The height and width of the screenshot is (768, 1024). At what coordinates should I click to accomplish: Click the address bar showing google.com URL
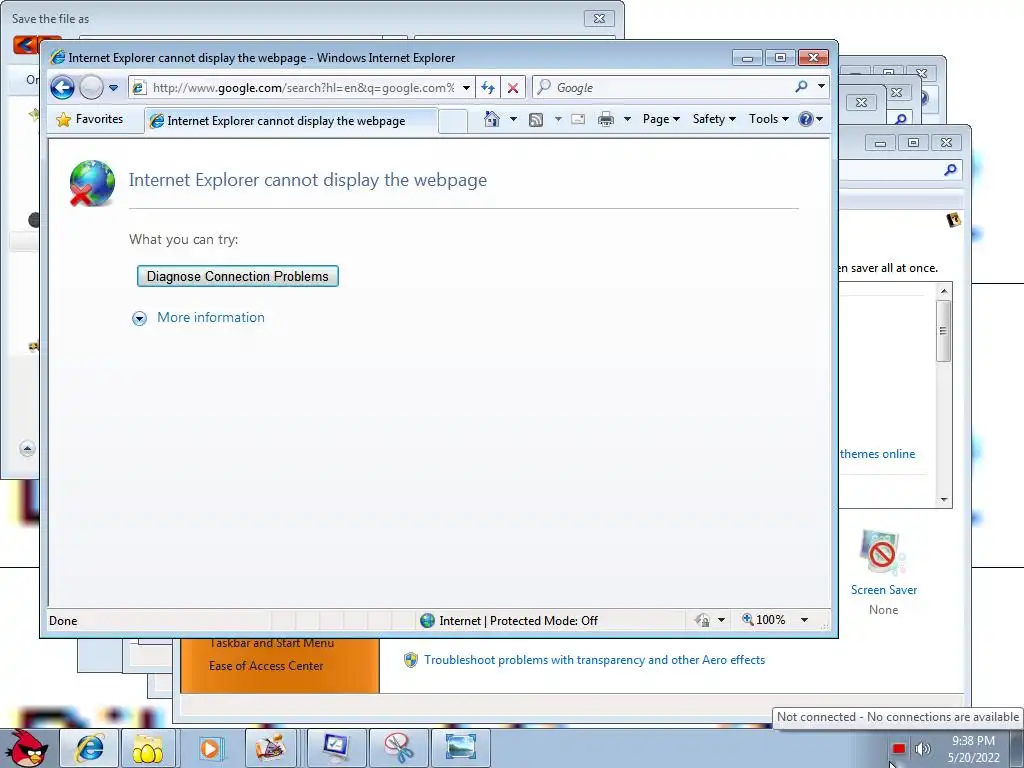(303, 88)
